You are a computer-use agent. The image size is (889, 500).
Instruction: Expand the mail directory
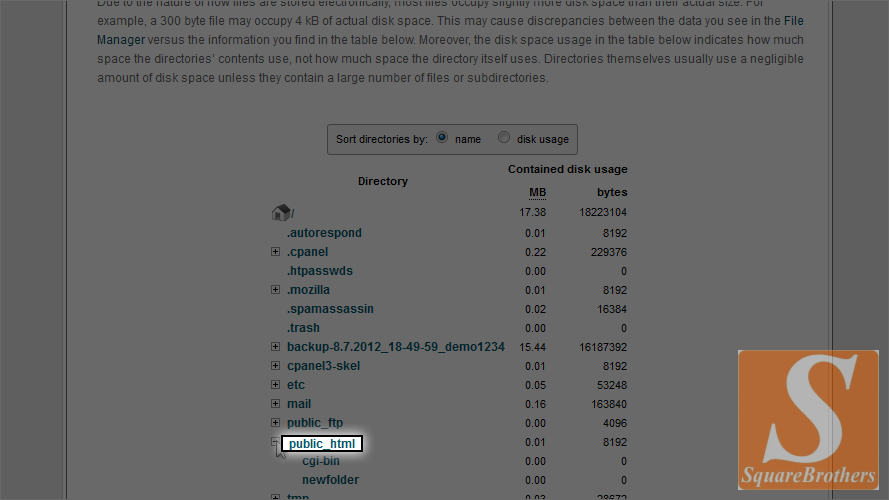pyautogui.click(x=276, y=404)
